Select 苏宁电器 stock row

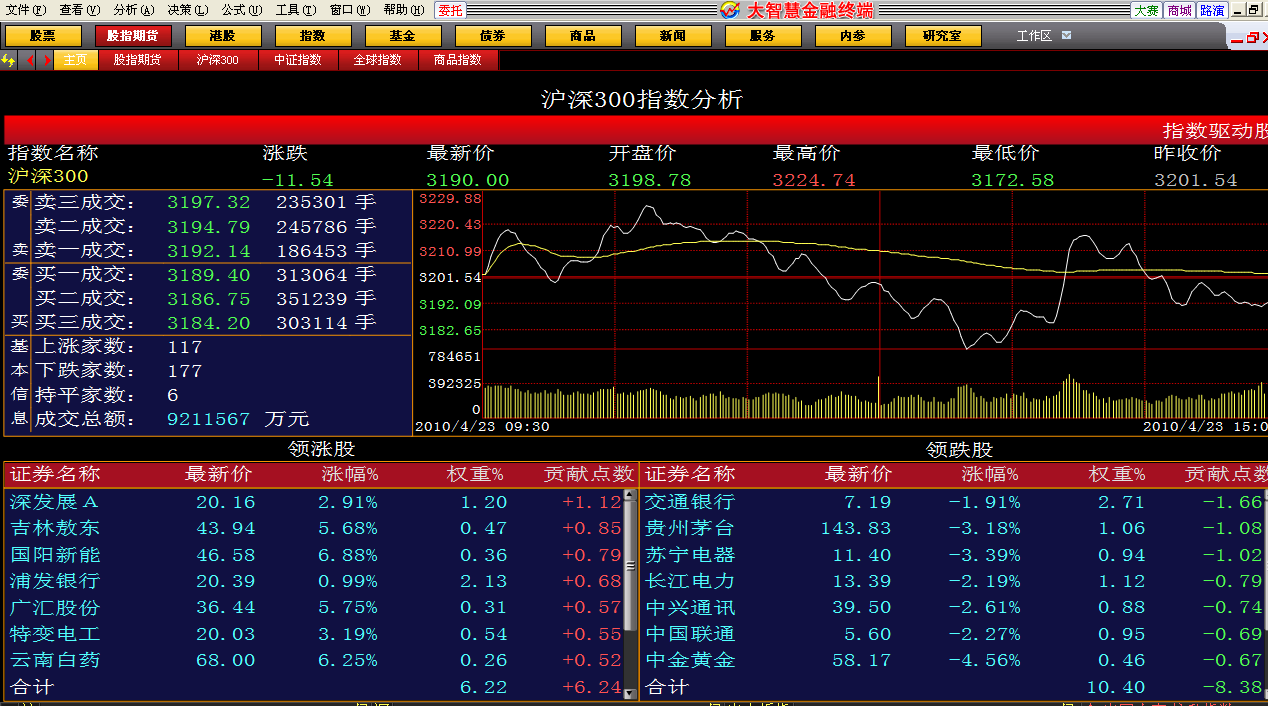click(954, 555)
